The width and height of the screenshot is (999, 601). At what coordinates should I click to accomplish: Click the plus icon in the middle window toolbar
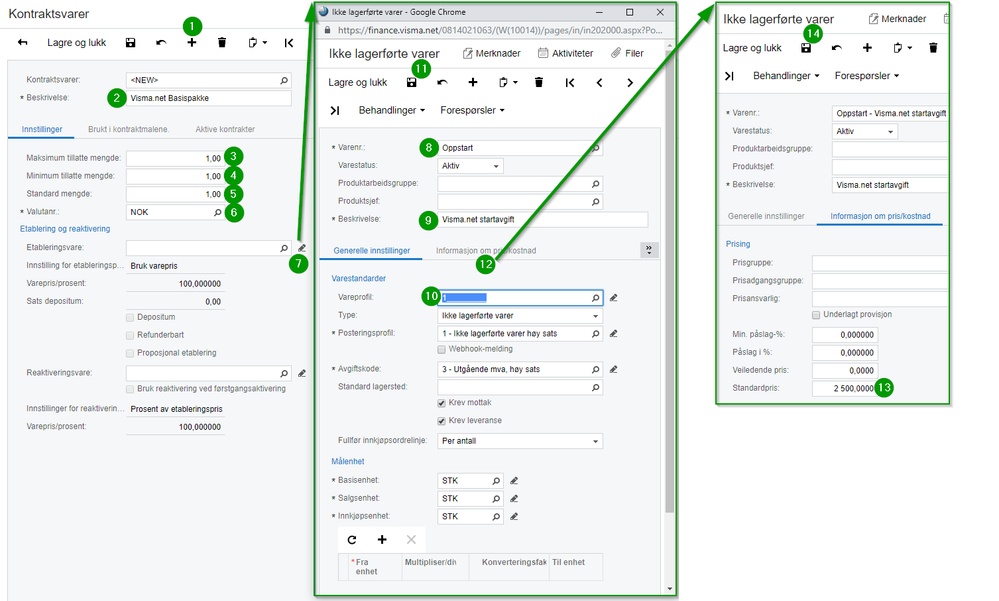(473, 82)
